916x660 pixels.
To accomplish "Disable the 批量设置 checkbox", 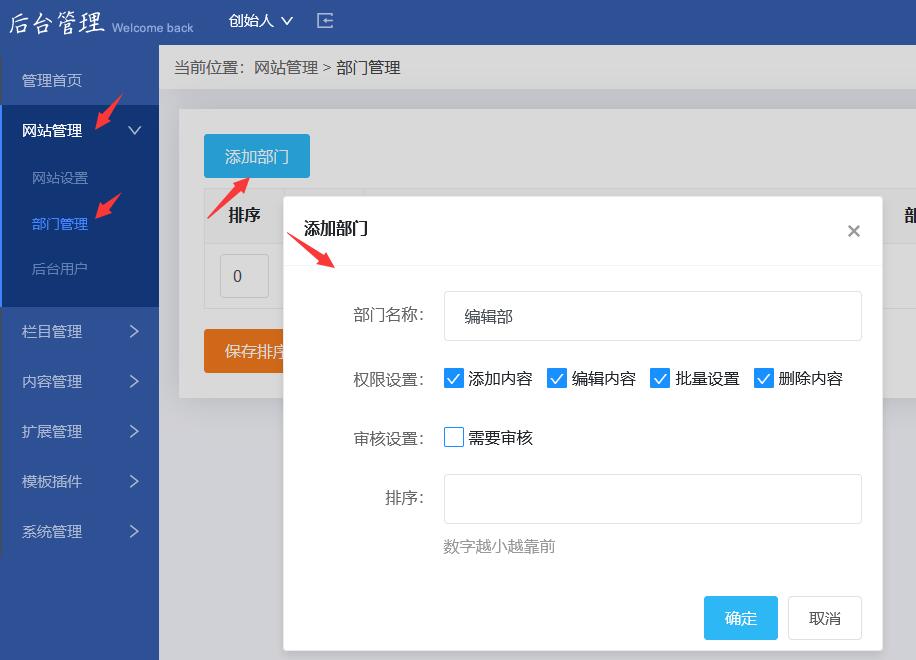I will pos(660,379).
